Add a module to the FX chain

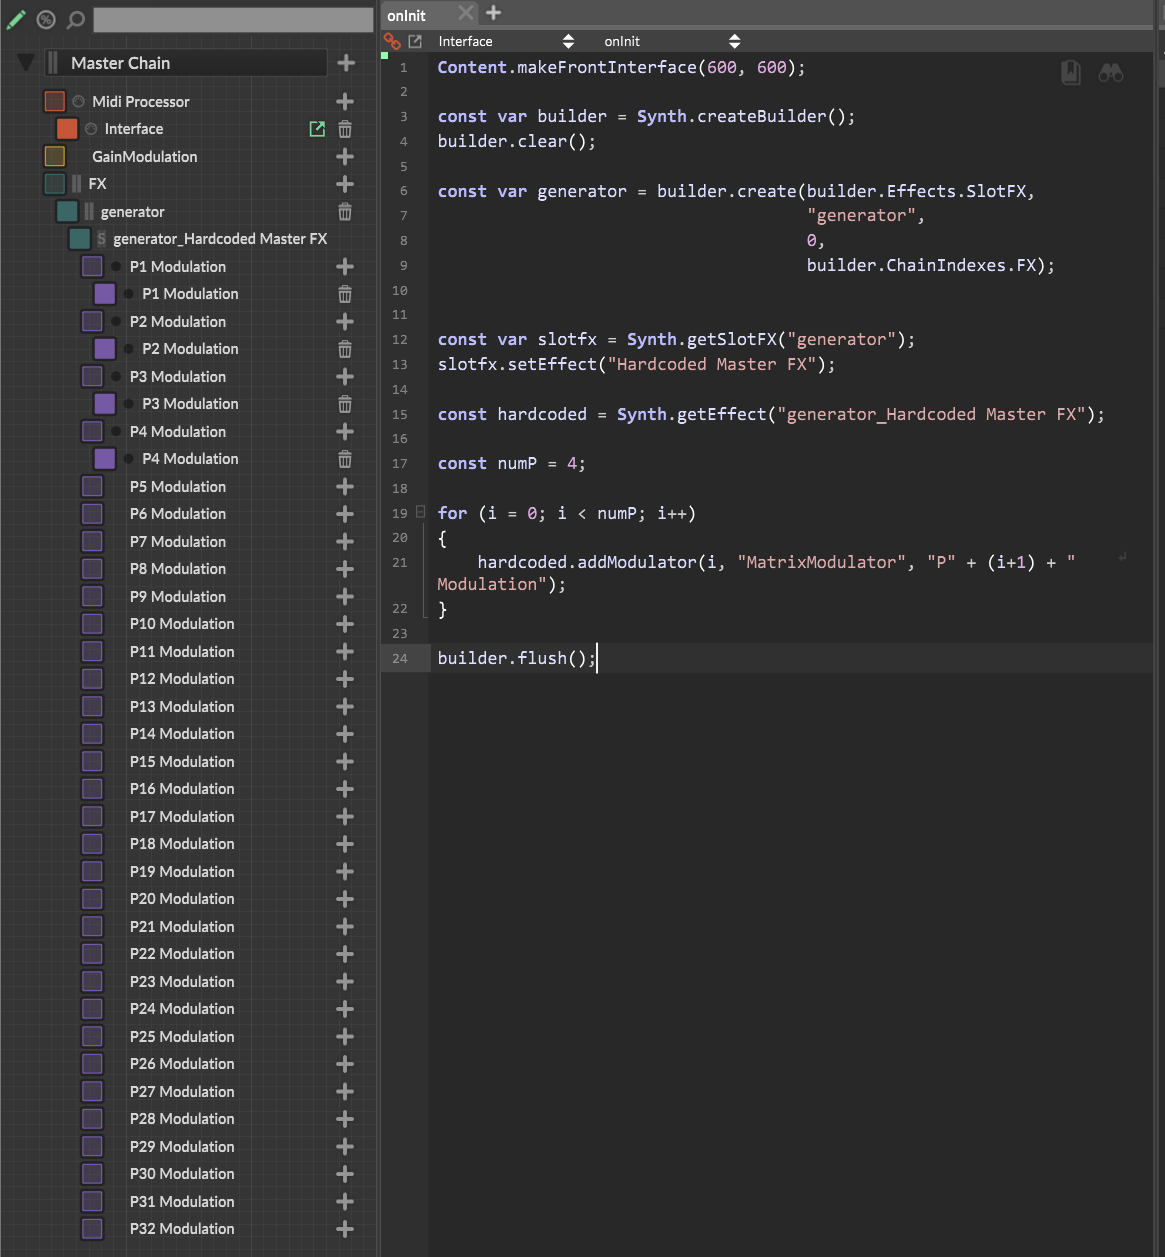[x=344, y=183]
